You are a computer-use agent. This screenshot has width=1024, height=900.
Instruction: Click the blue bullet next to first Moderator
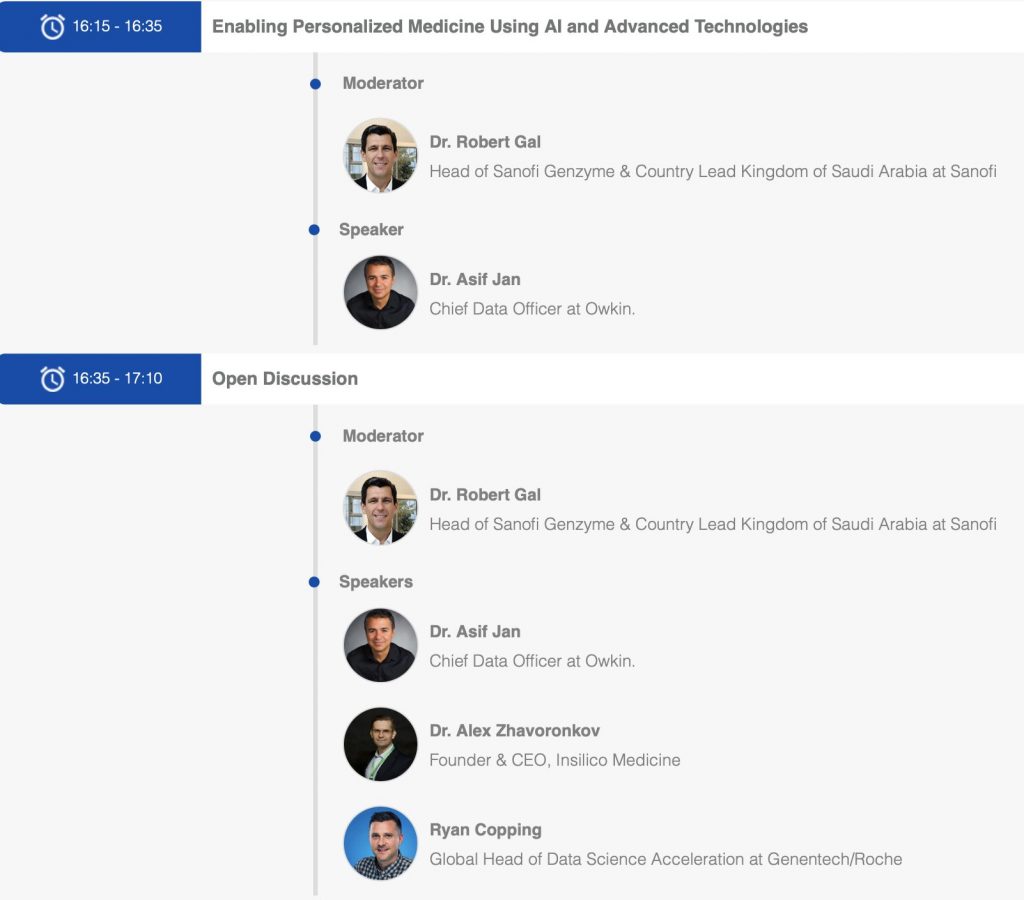(x=315, y=84)
